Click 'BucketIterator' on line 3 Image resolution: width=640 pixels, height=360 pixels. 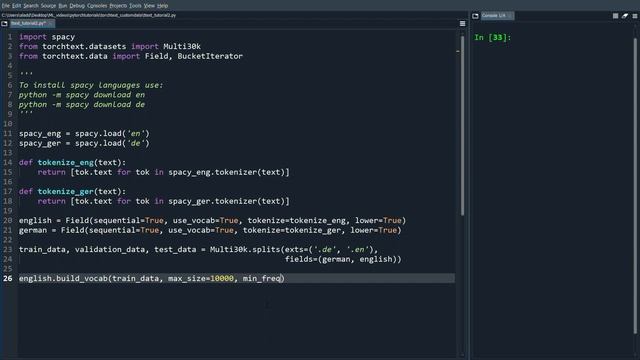pos(210,56)
